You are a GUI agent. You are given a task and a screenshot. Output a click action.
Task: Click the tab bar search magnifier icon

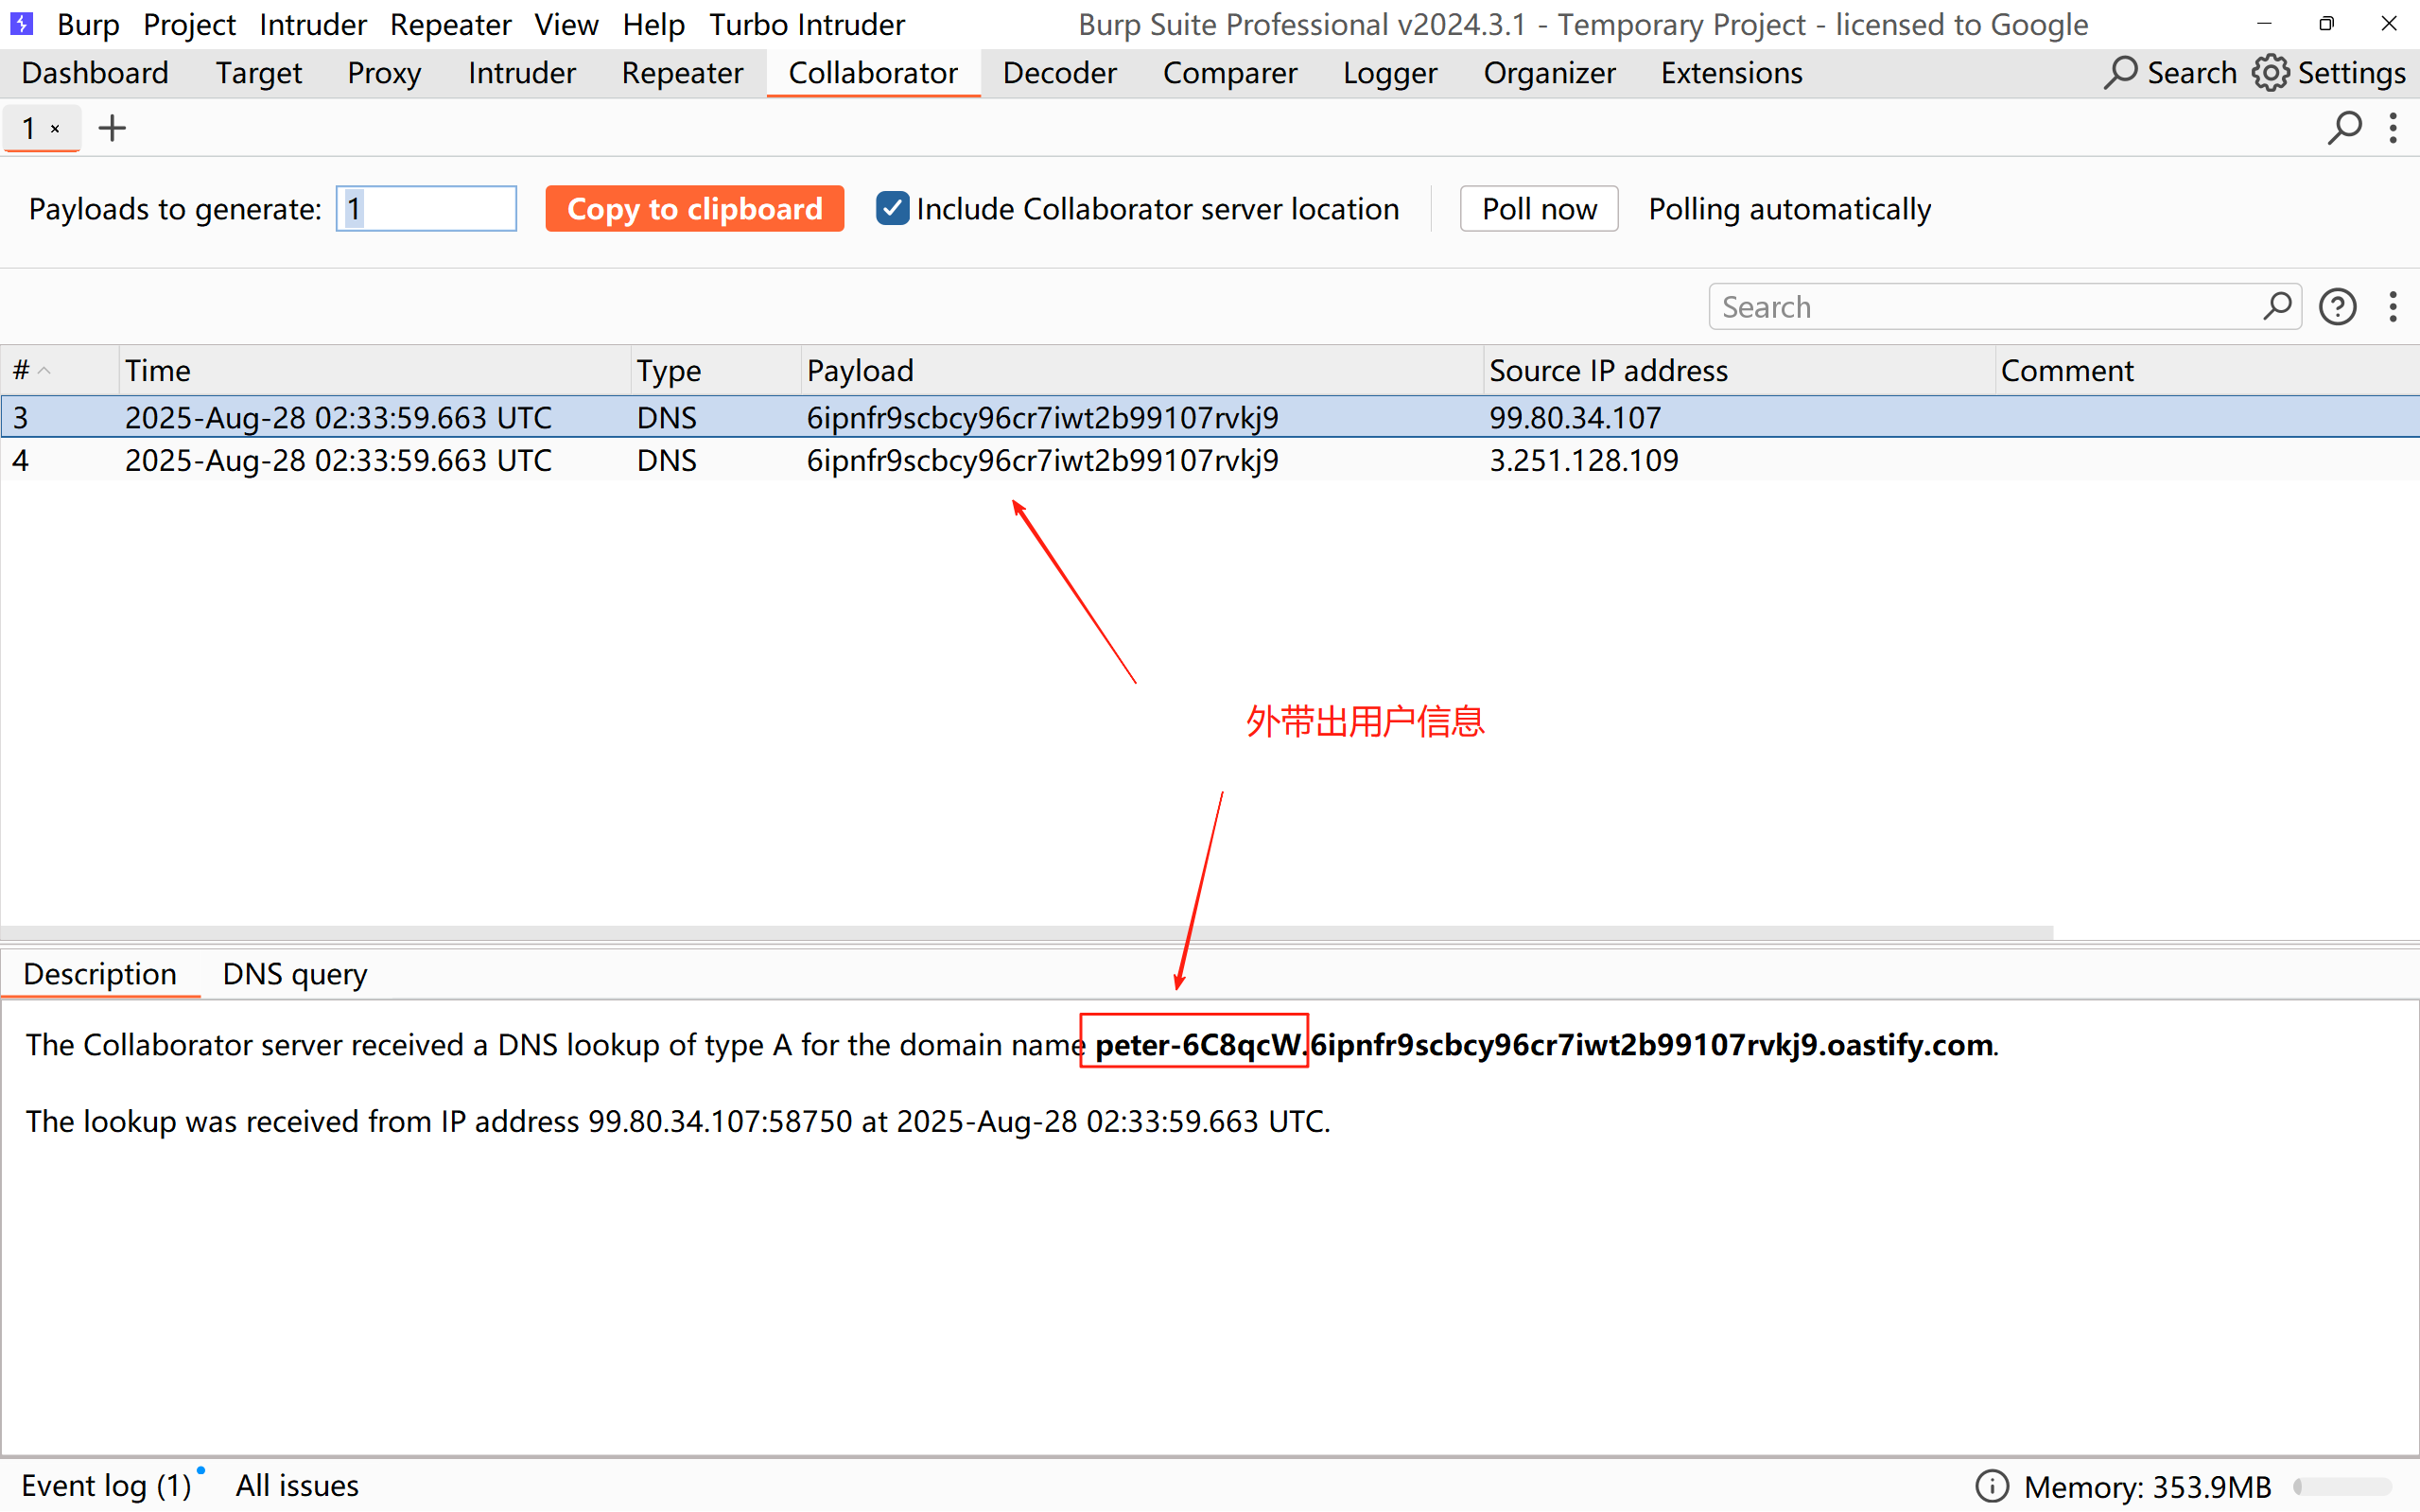pyautogui.click(x=2344, y=128)
